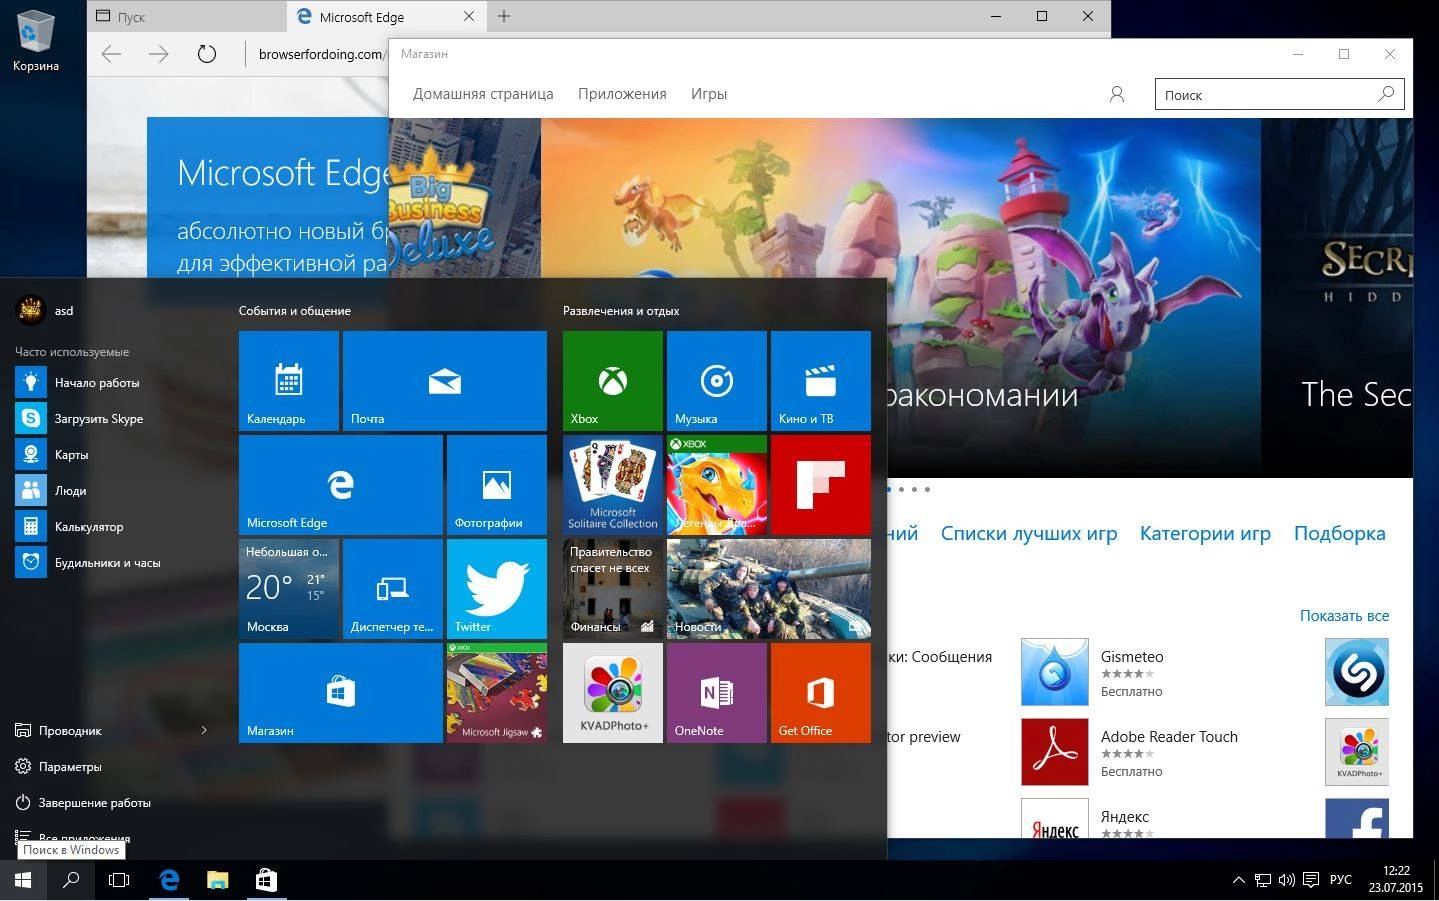Viewport: 1439px width, 901px height.
Task: Open the Movies & TV tile (Кино и ТВ)
Action: [x=821, y=381]
